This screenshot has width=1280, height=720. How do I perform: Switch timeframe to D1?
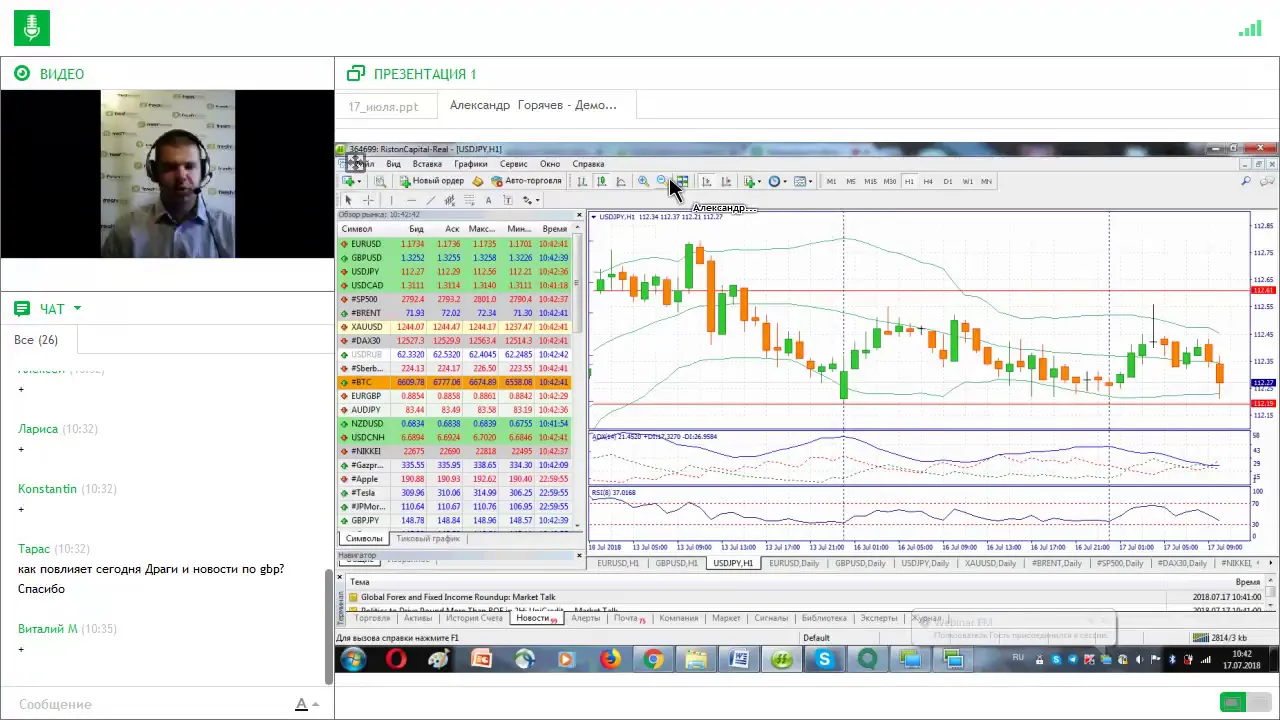[x=948, y=181]
